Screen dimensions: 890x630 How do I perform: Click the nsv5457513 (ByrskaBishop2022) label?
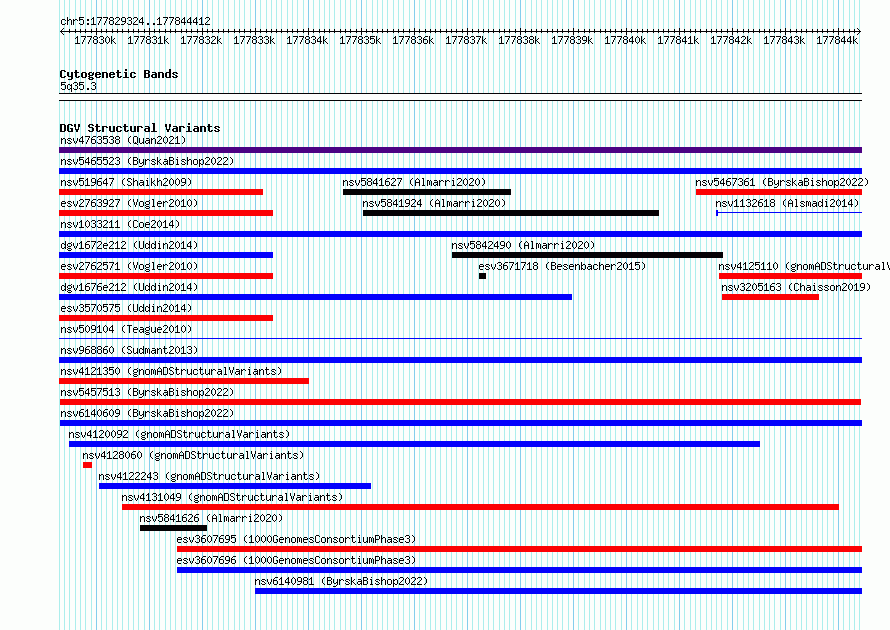(147, 392)
